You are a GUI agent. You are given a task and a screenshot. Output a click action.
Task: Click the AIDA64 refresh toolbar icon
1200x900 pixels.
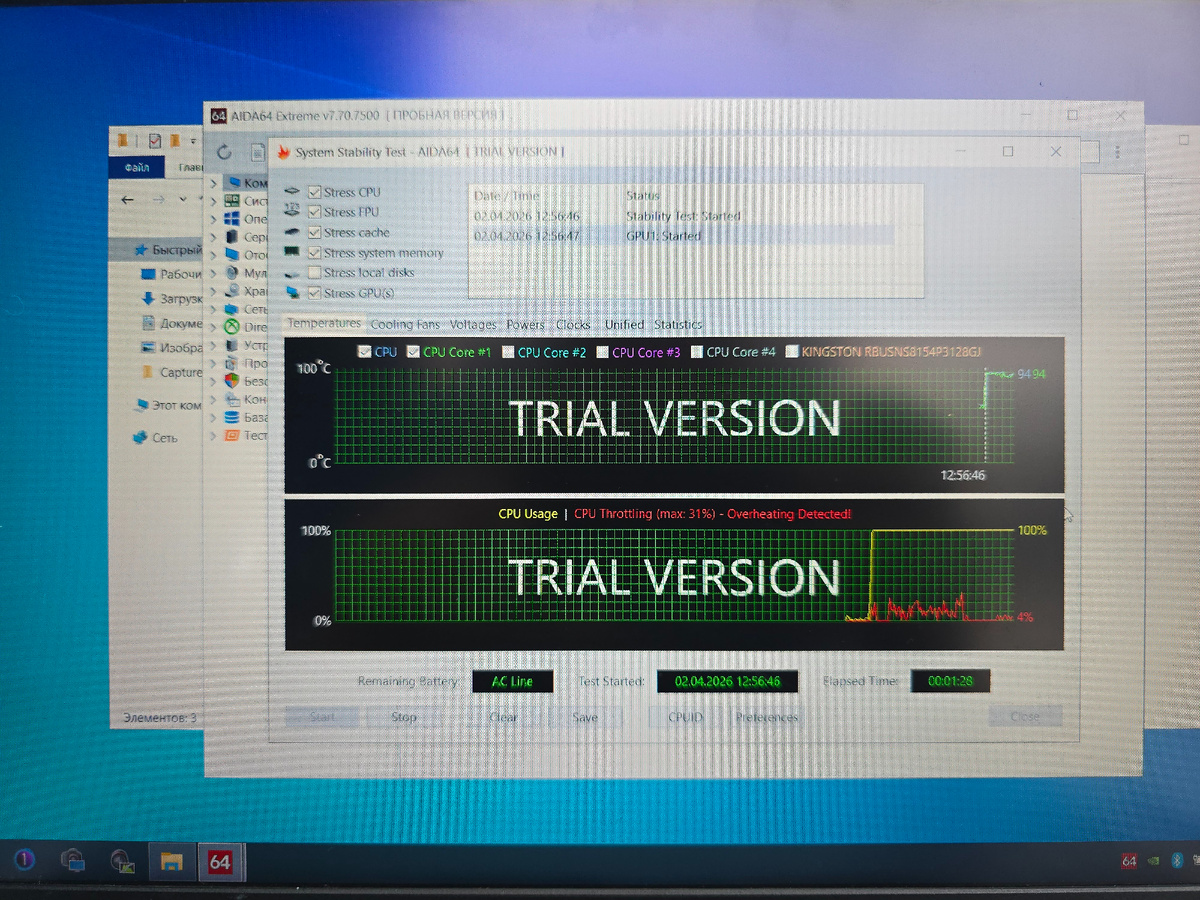224,152
